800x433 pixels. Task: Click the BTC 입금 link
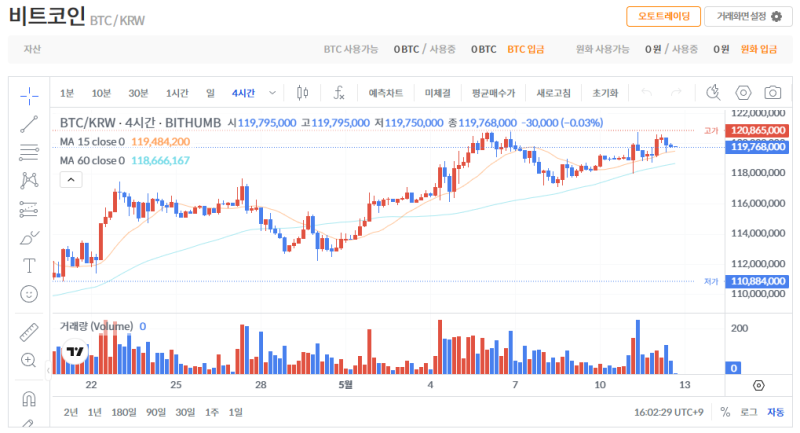pyautogui.click(x=526, y=49)
